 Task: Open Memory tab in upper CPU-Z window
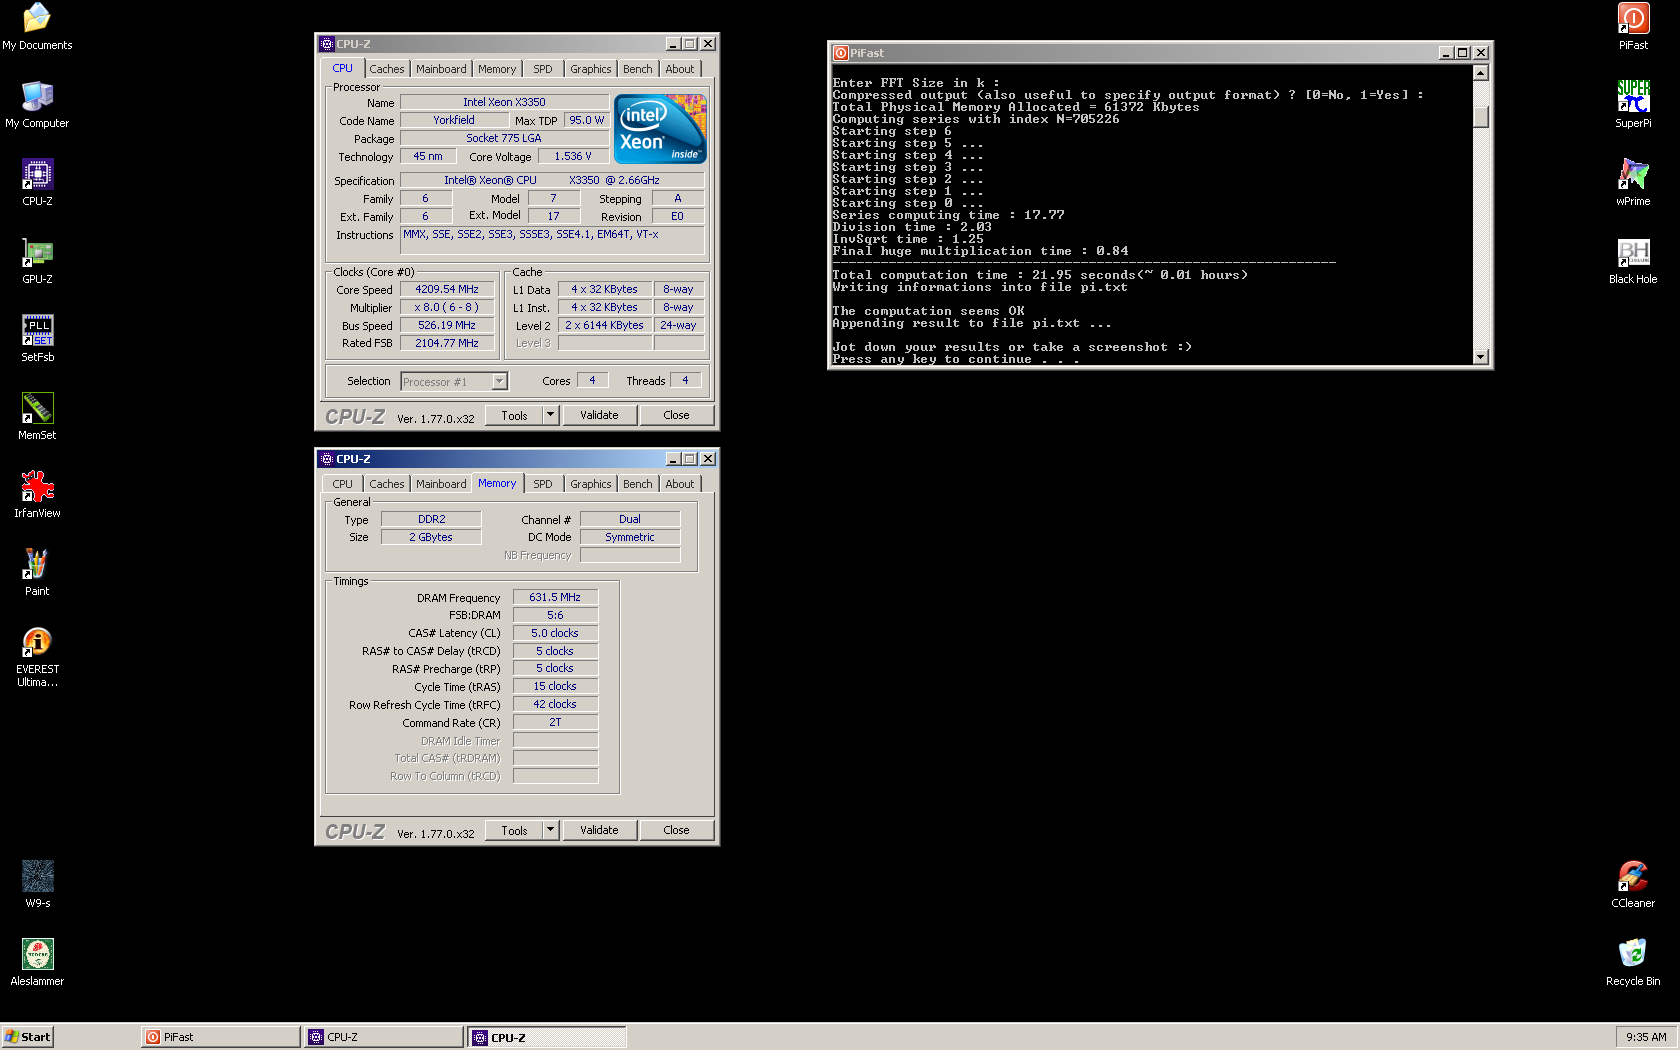pyautogui.click(x=497, y=69)
